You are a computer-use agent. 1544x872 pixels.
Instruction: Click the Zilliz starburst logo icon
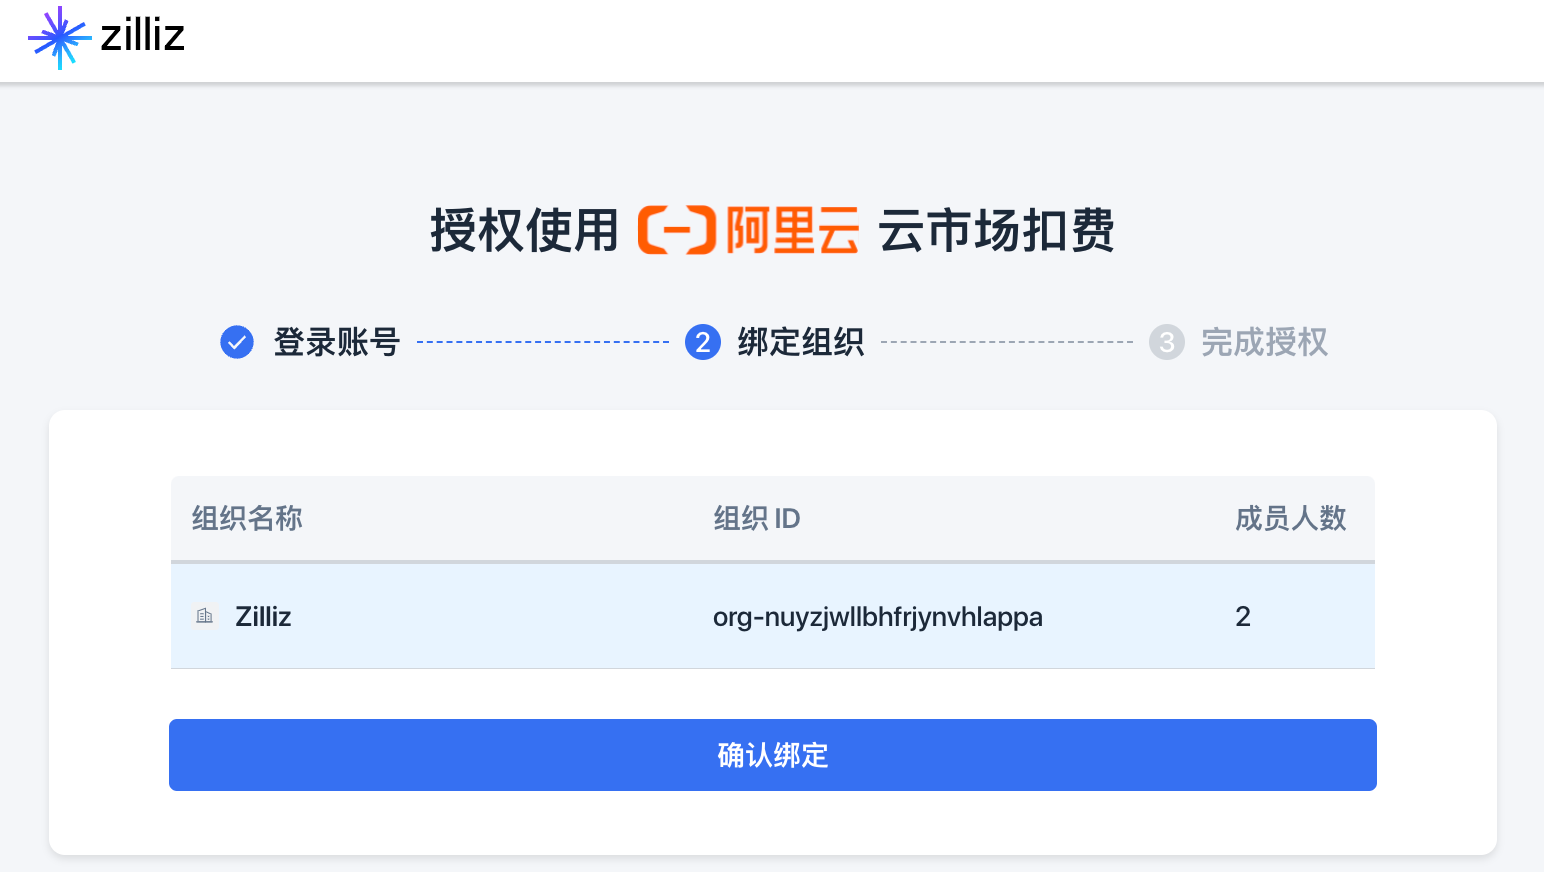pyautogui.click(x=59, y=38)
